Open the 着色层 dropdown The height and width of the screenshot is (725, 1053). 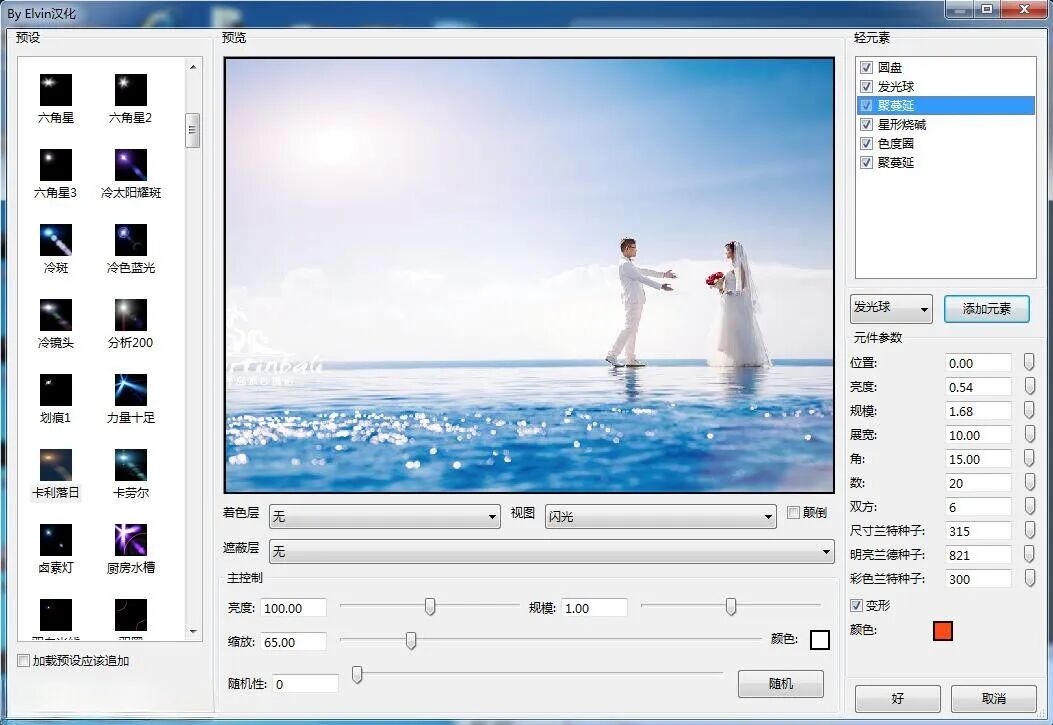(385, 517)
